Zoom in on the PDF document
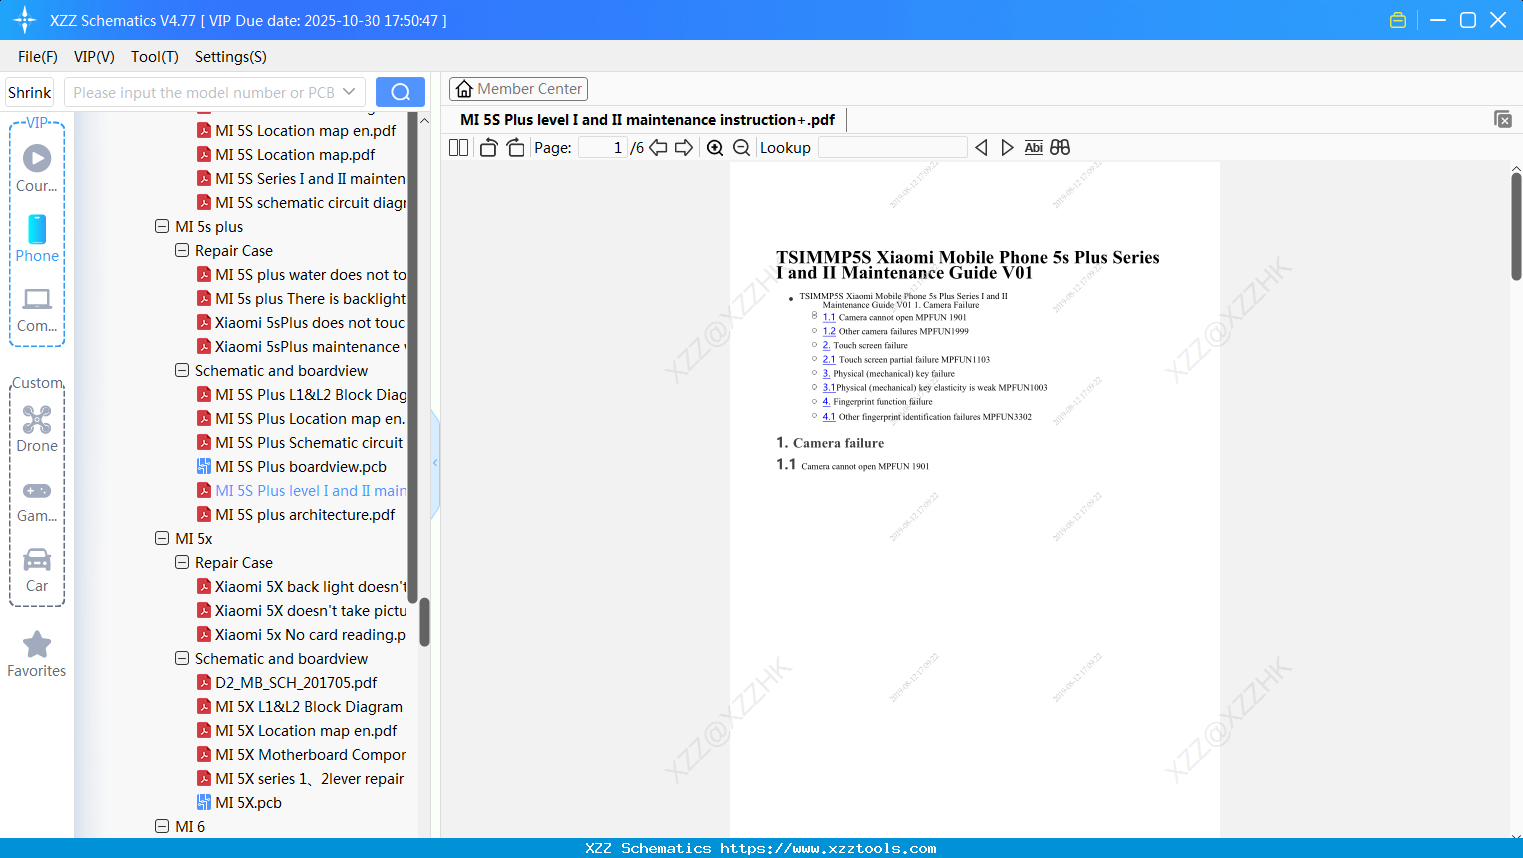The height and width of the screenshot is (858, 1523). (x=715, y=148)
